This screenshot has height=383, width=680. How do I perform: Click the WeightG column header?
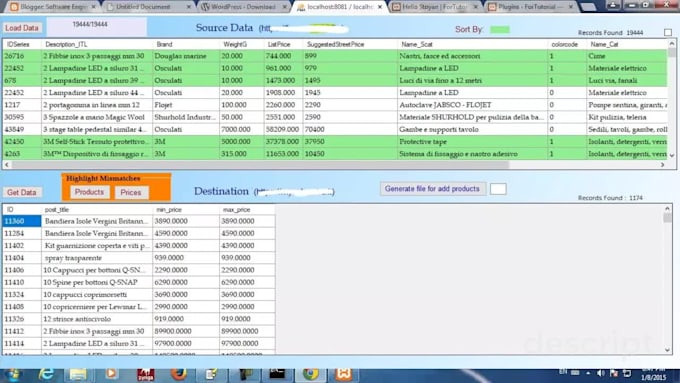(x=242, y=44)
